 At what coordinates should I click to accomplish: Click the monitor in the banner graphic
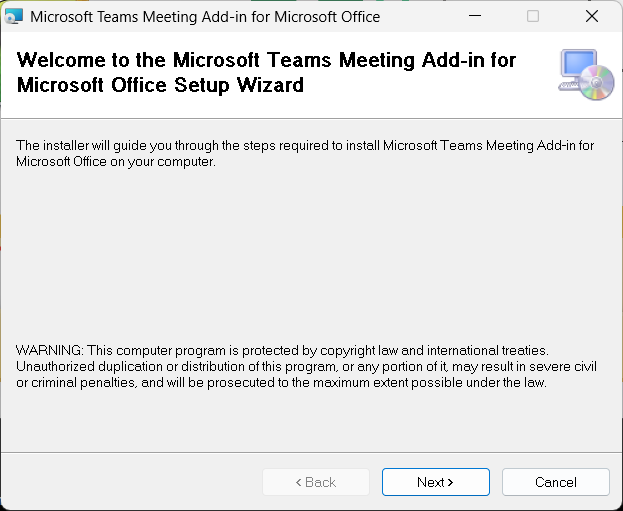578,66
